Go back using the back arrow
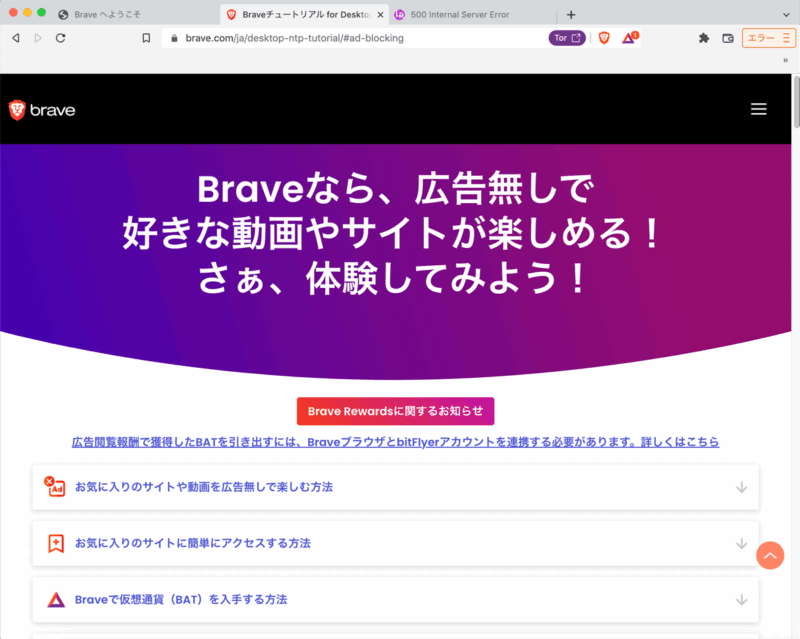 tap(15, 38)
